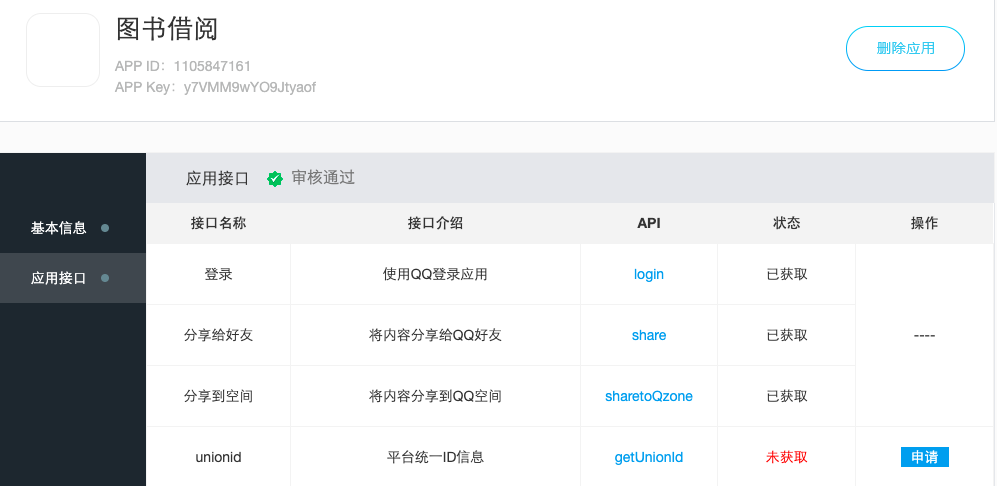Click the 未获取 status for unionid
The width and height of the screenshot is (997, 486).
pyautogui.click(x=786, y=457)
